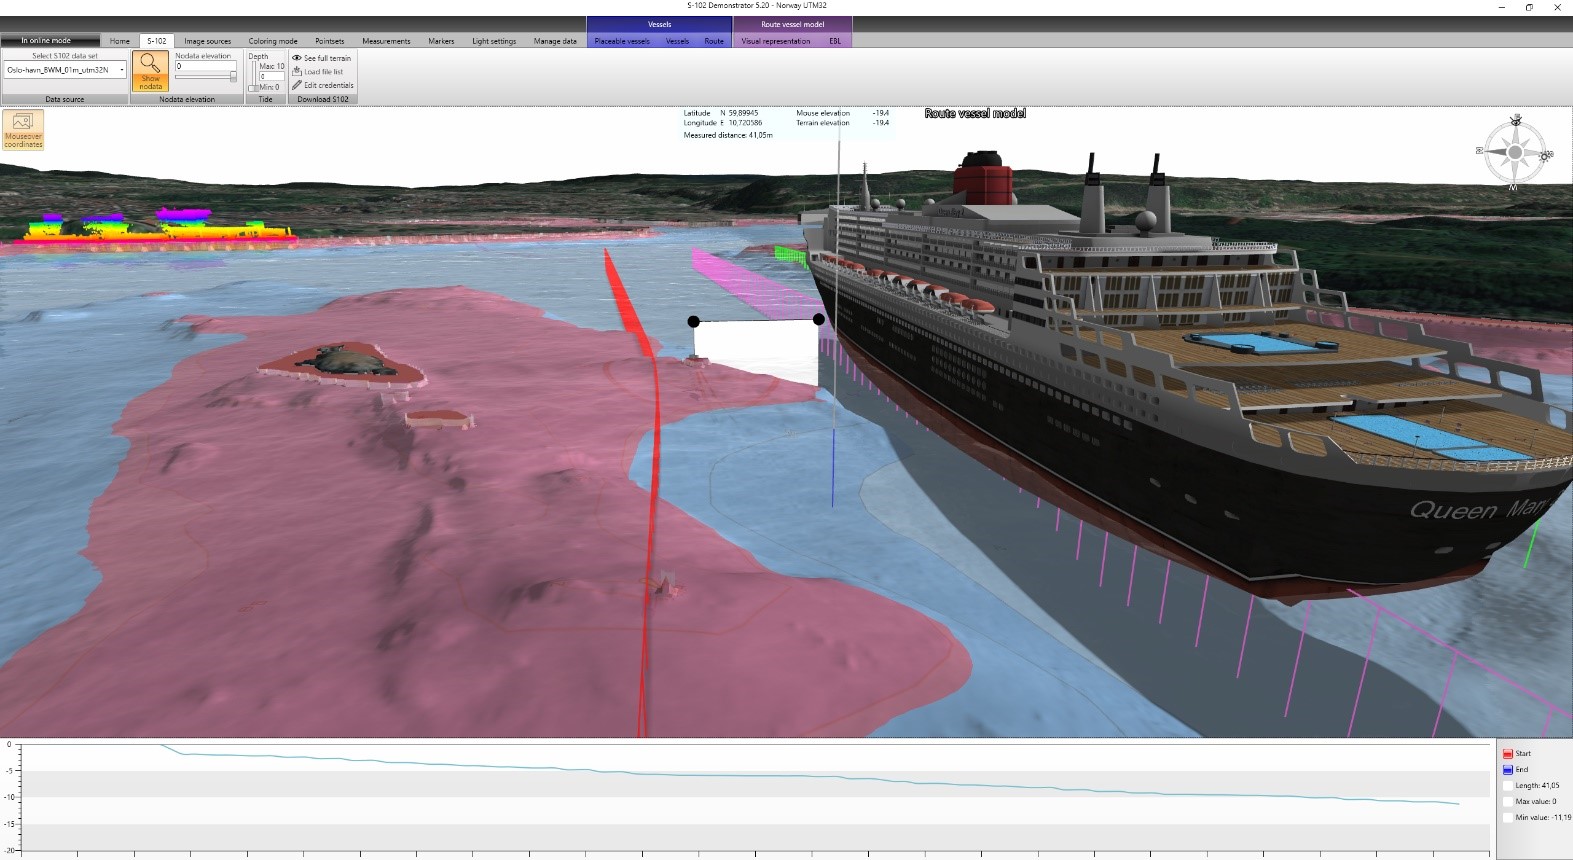Click the Load file list icon

297,71
